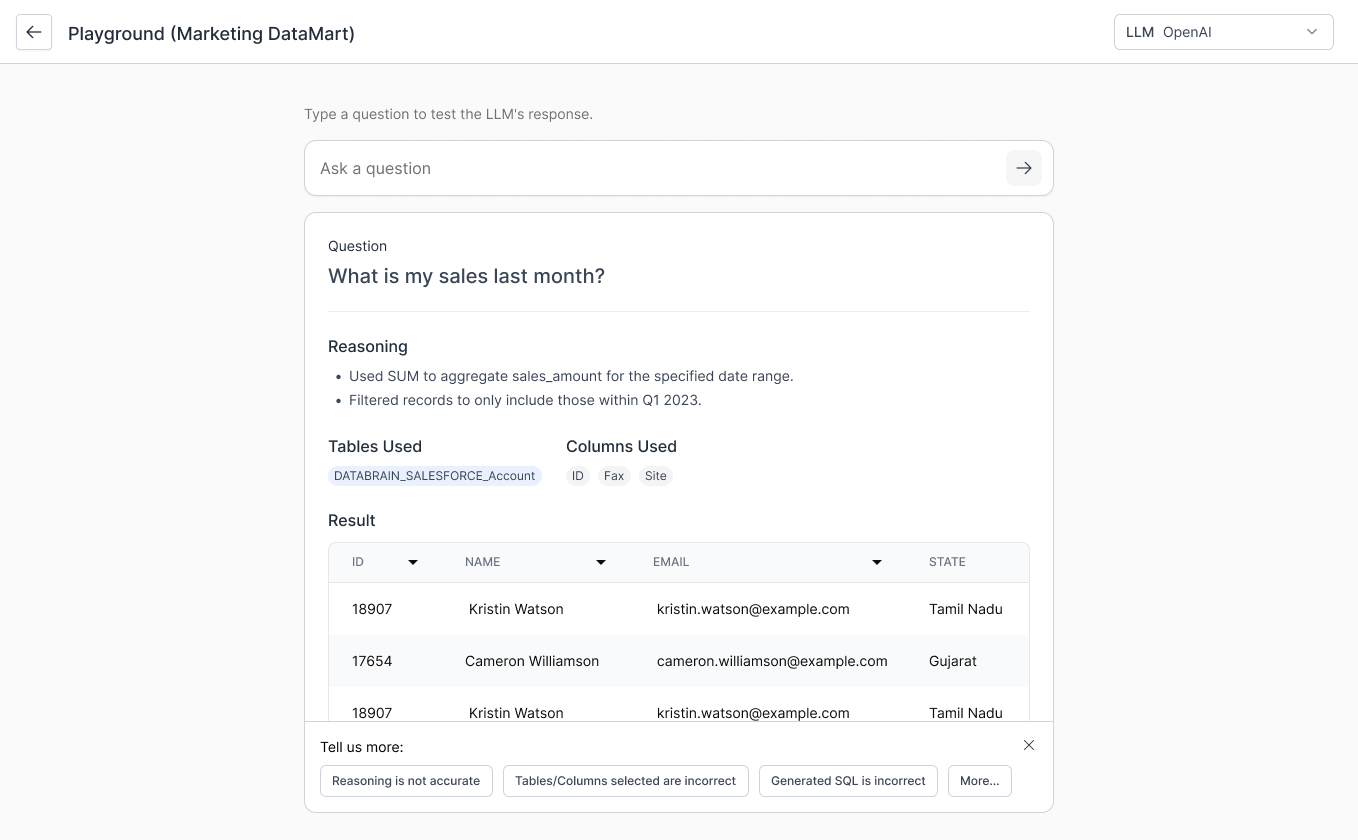Open the EMAIL column sort arrow
The image size is (1358, 840).
877,562
